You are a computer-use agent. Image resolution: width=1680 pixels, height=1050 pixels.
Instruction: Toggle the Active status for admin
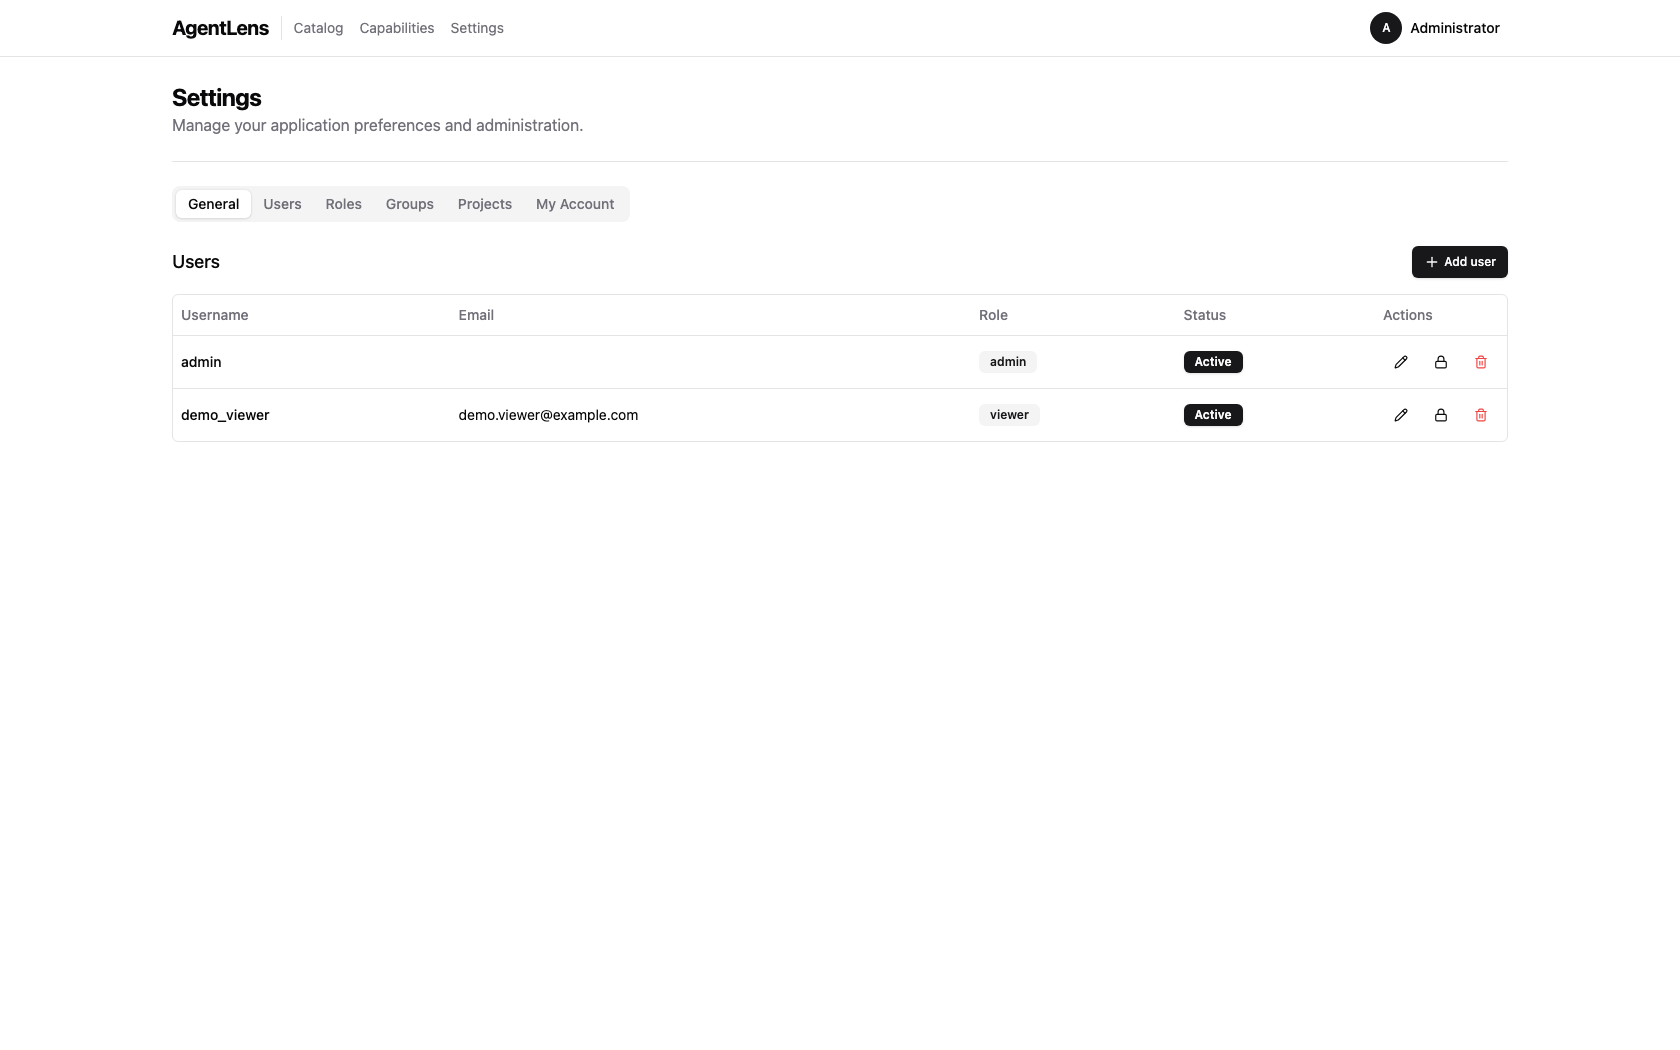pyautogui.click(x=1212, y=362)
